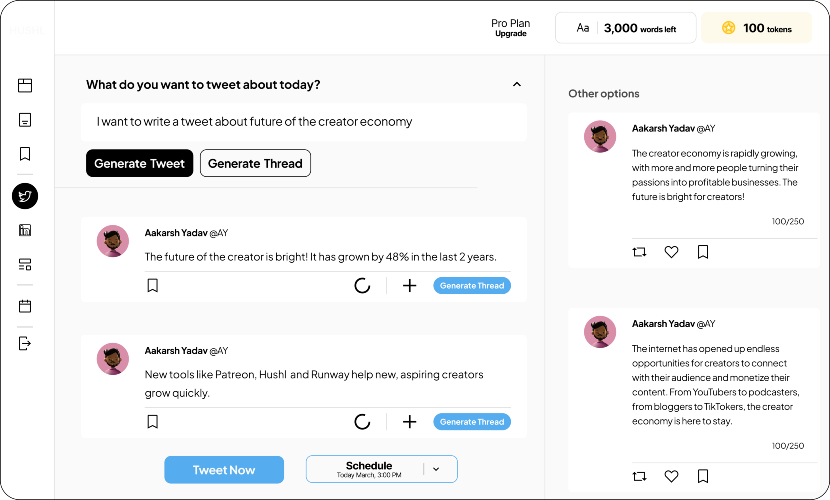Image resolution: width=830 pixels, height=500 pixels.
Task: Open the calendar icon in sidebar
Action: coord(25,306)
